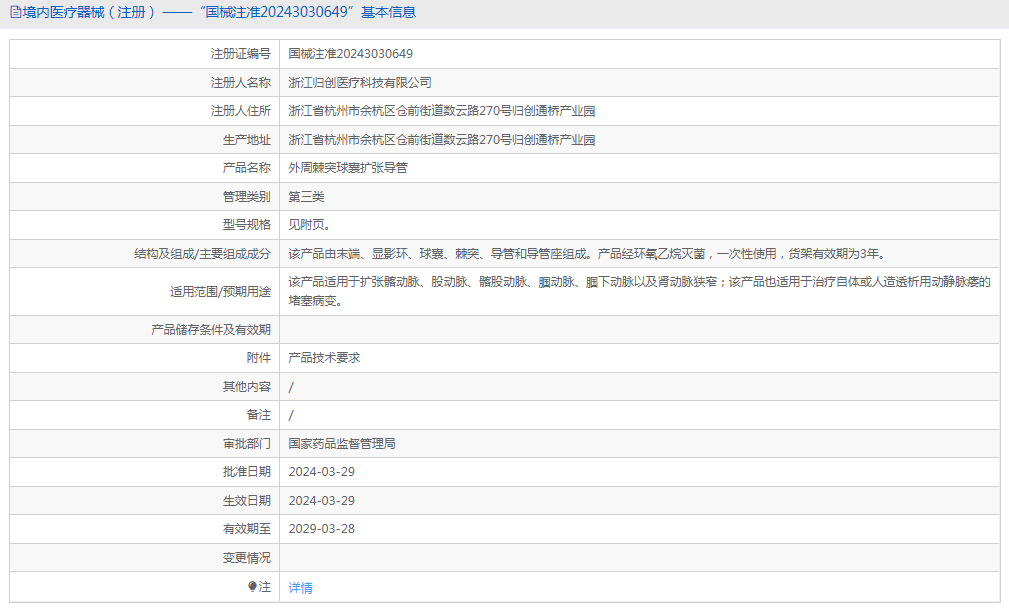Click the 产品储存条件及有效期 label

coord(210,330)
